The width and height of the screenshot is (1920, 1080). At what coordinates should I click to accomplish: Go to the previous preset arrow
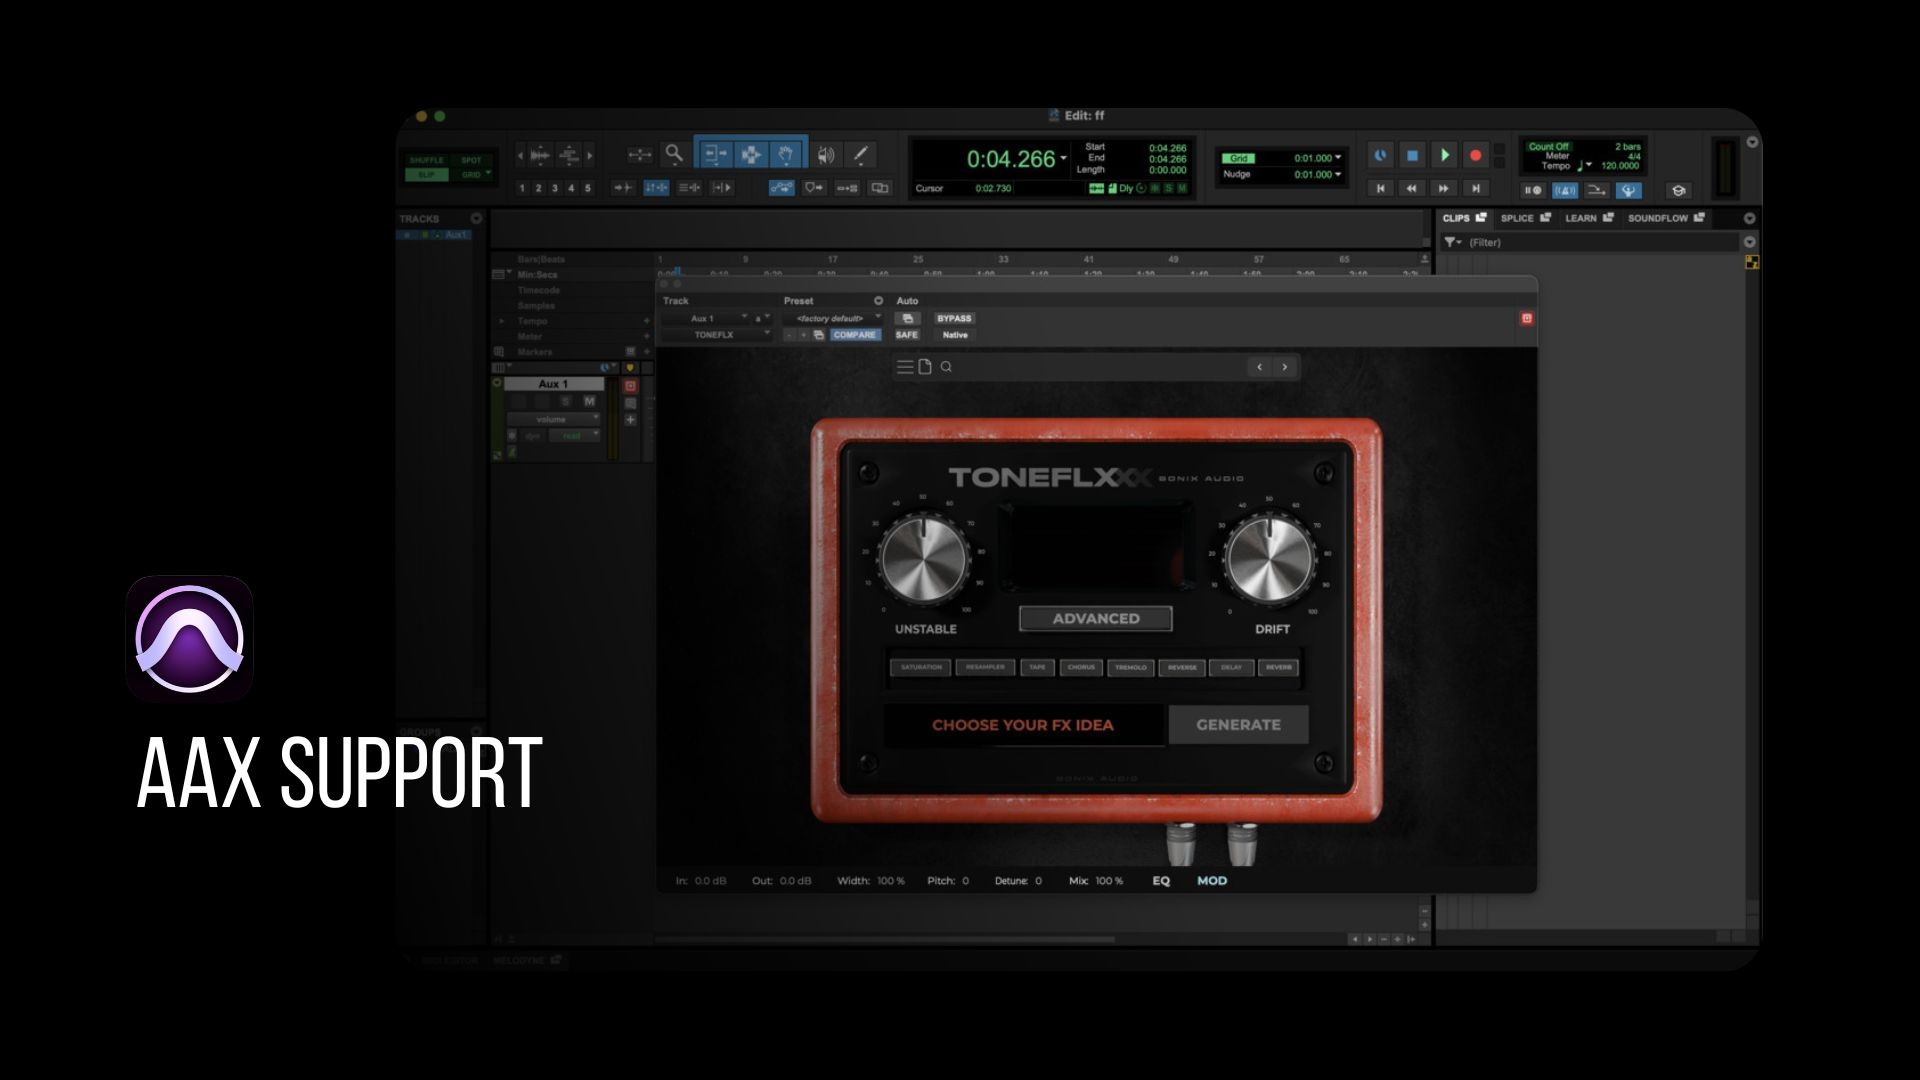1259,367
